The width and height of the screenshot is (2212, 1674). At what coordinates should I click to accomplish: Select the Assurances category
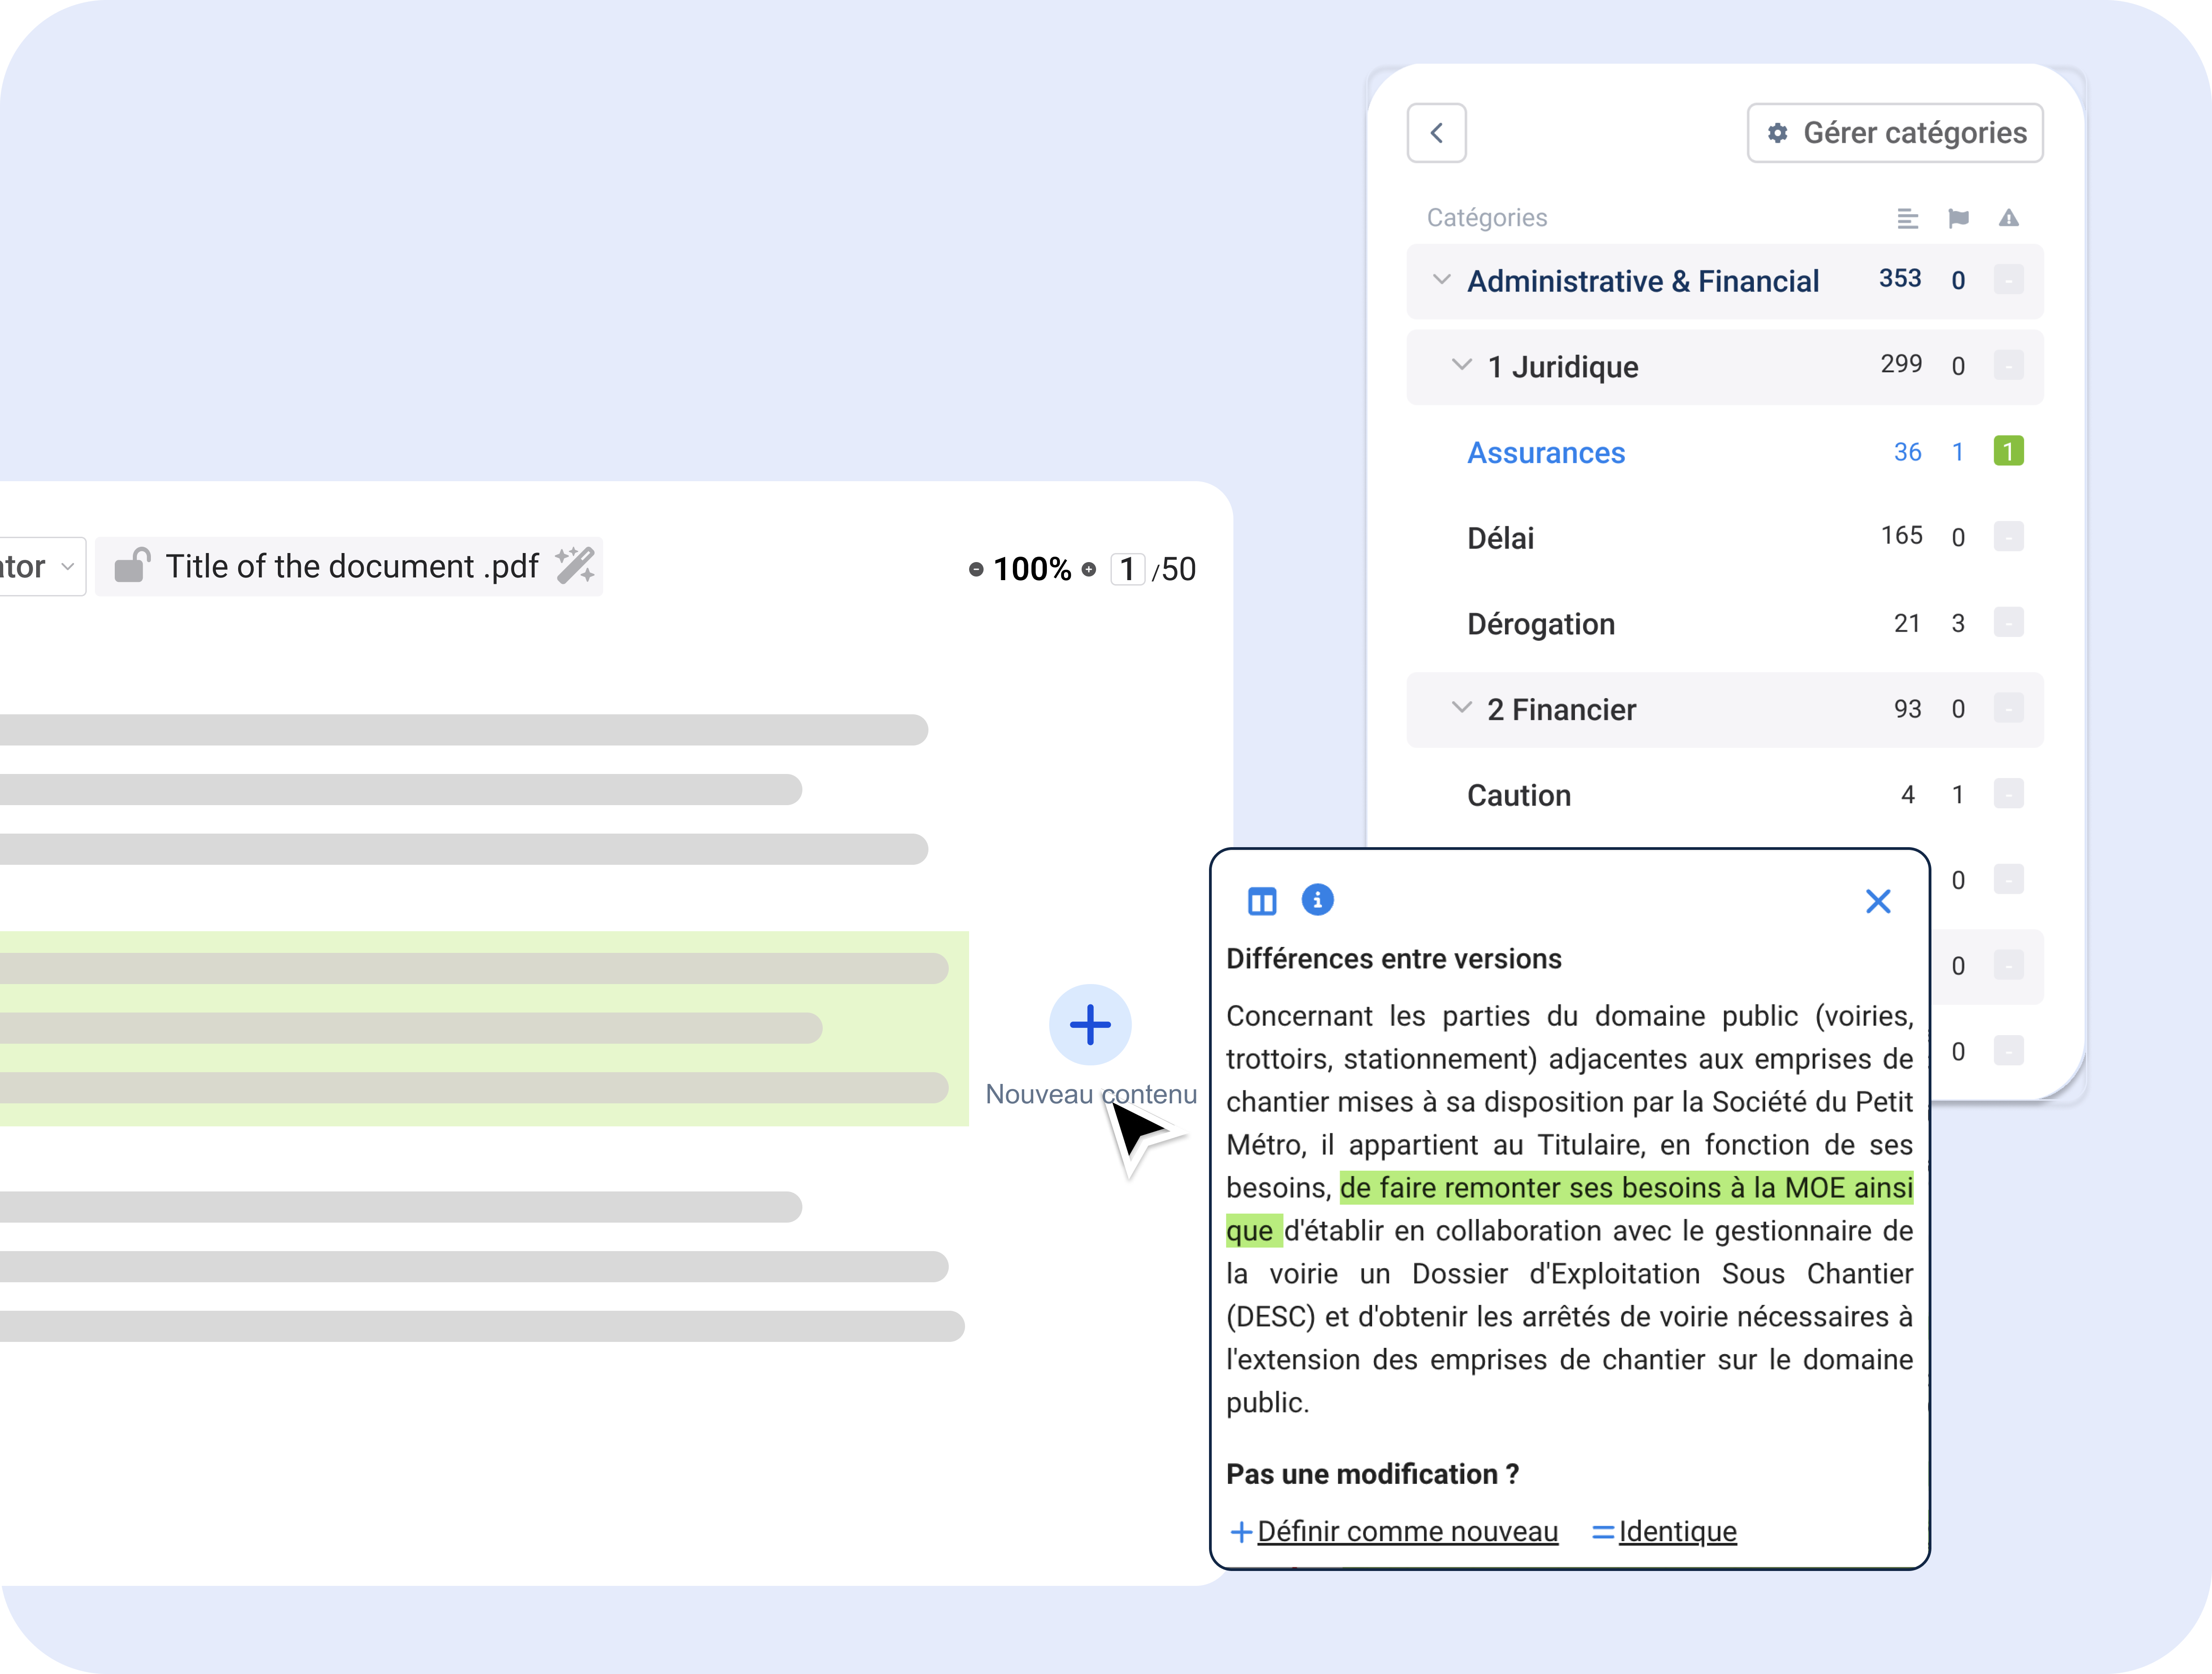click(1545, 453)
